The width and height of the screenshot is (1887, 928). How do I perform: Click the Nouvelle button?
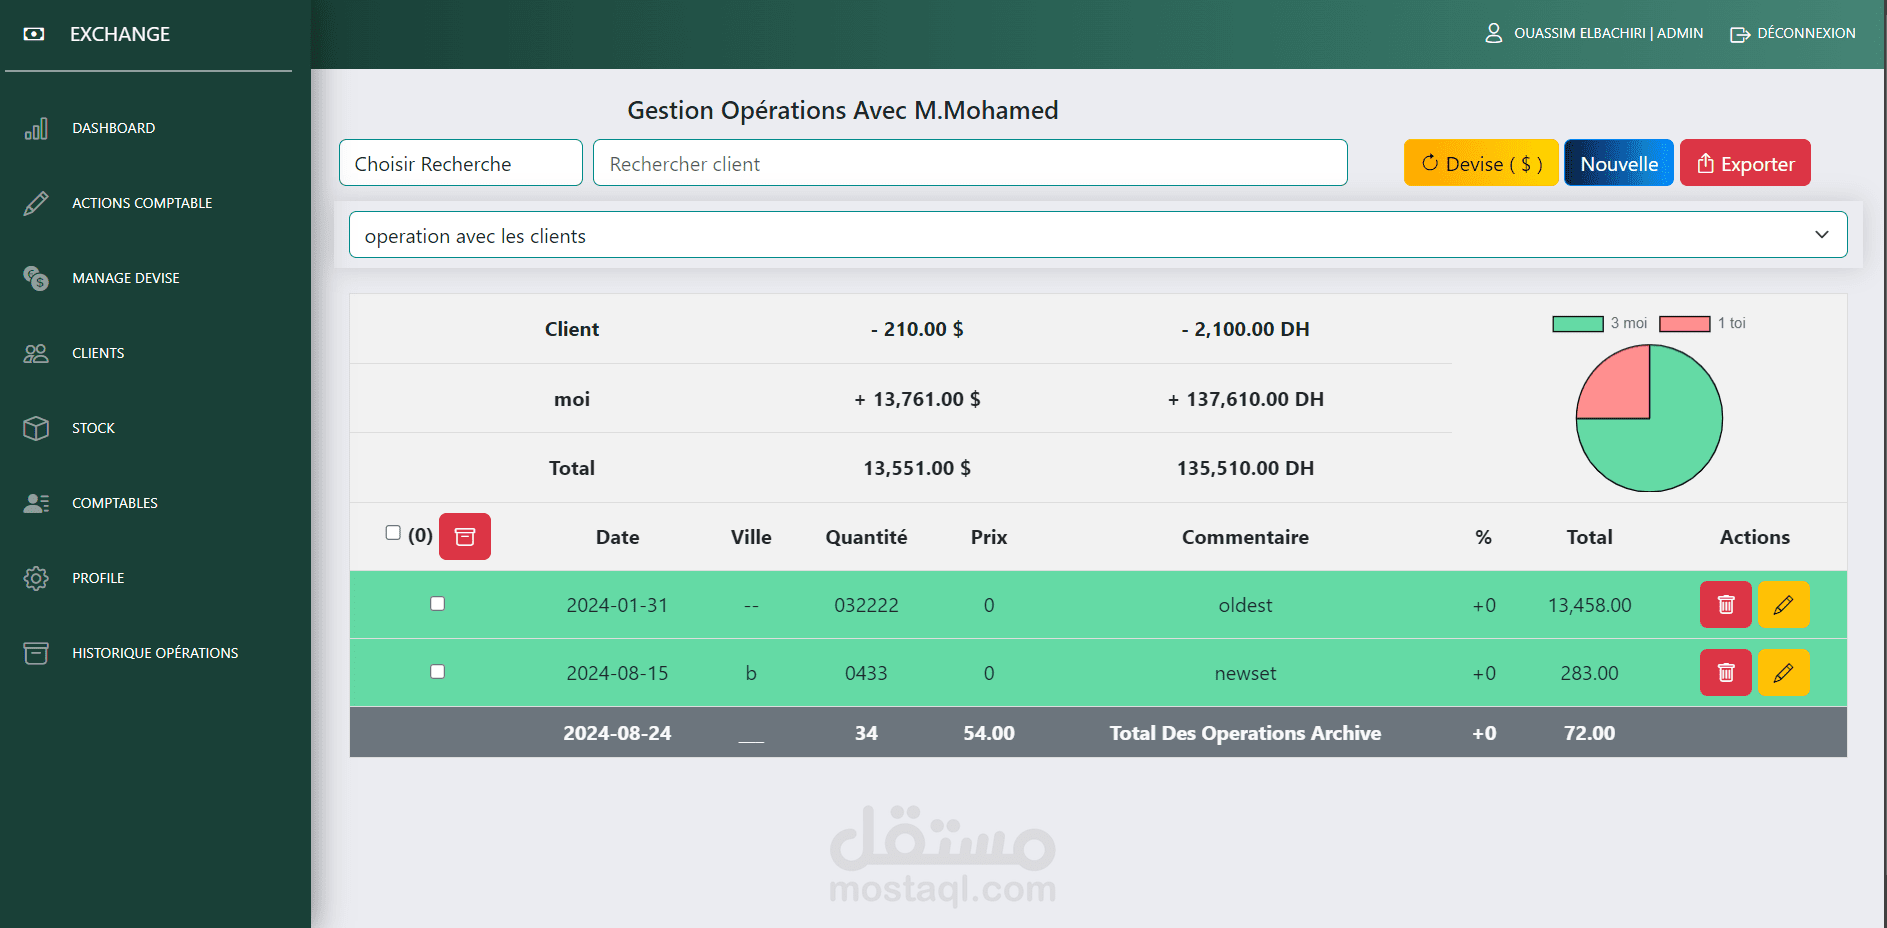[1618, 163]
